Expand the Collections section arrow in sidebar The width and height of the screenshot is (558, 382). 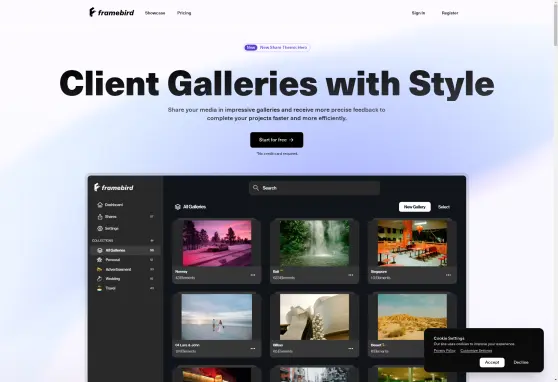152,241
